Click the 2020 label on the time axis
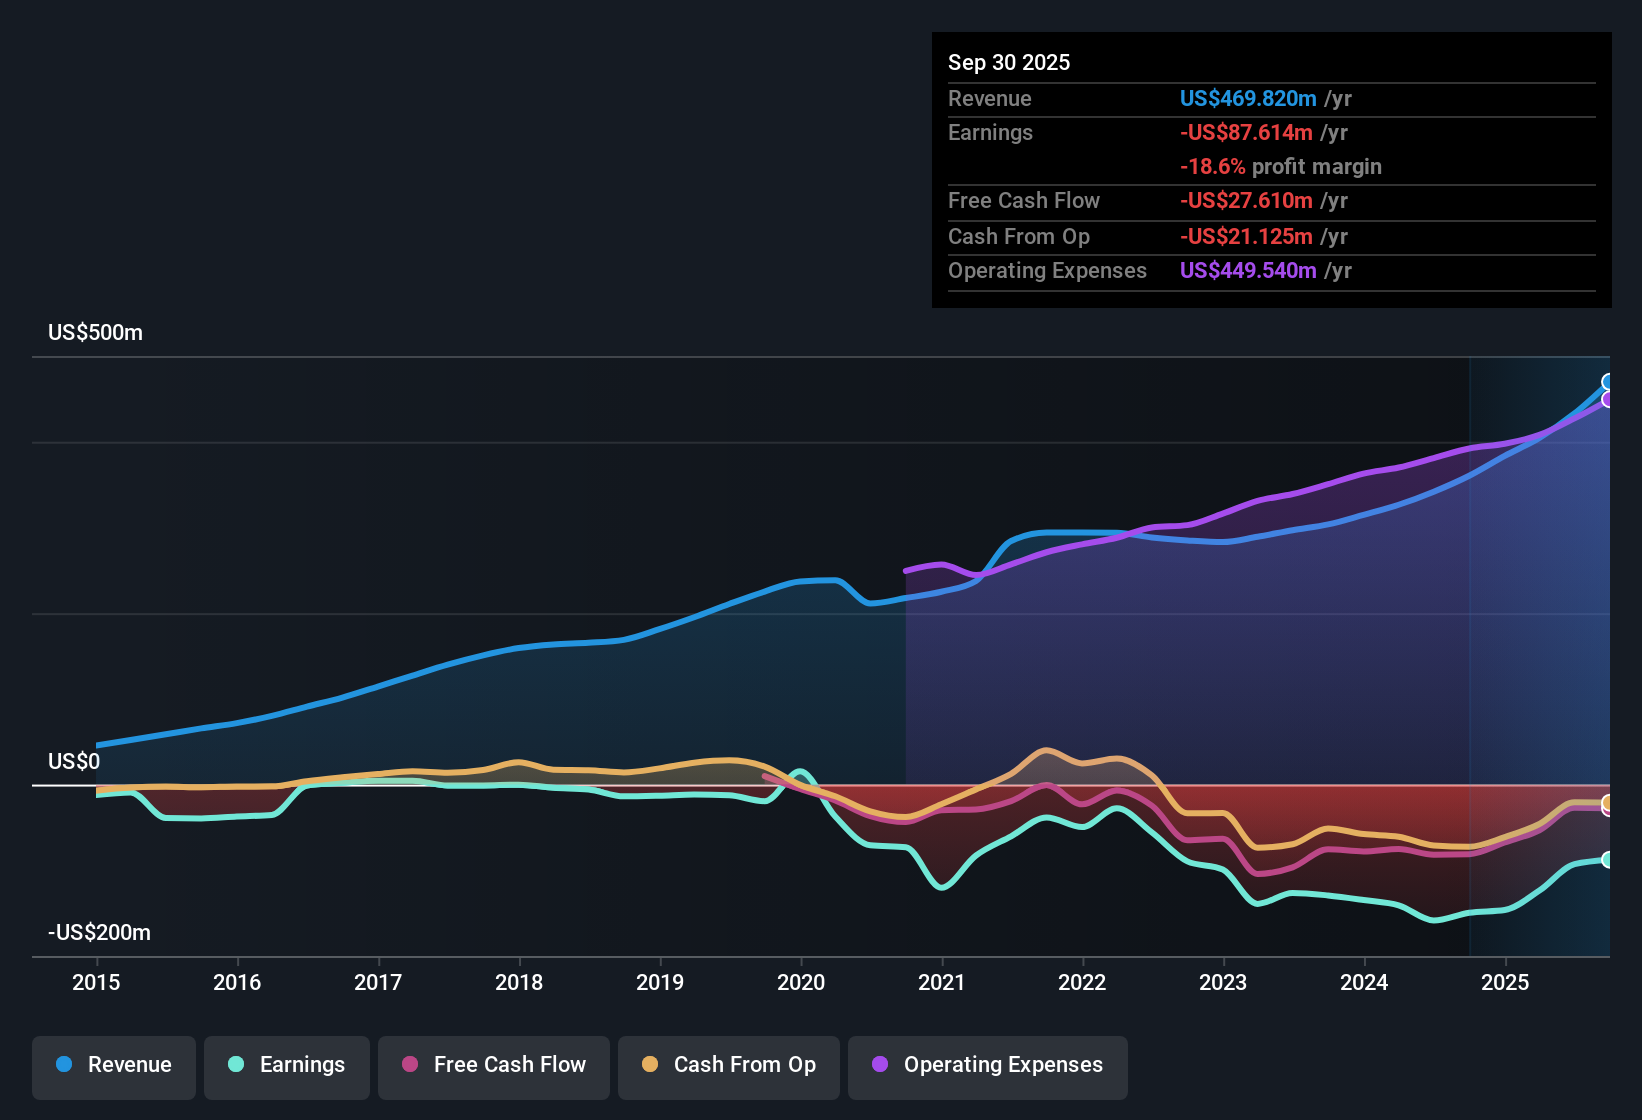The height and width of the screenshot is (1120, 1642). pos(801,983)
